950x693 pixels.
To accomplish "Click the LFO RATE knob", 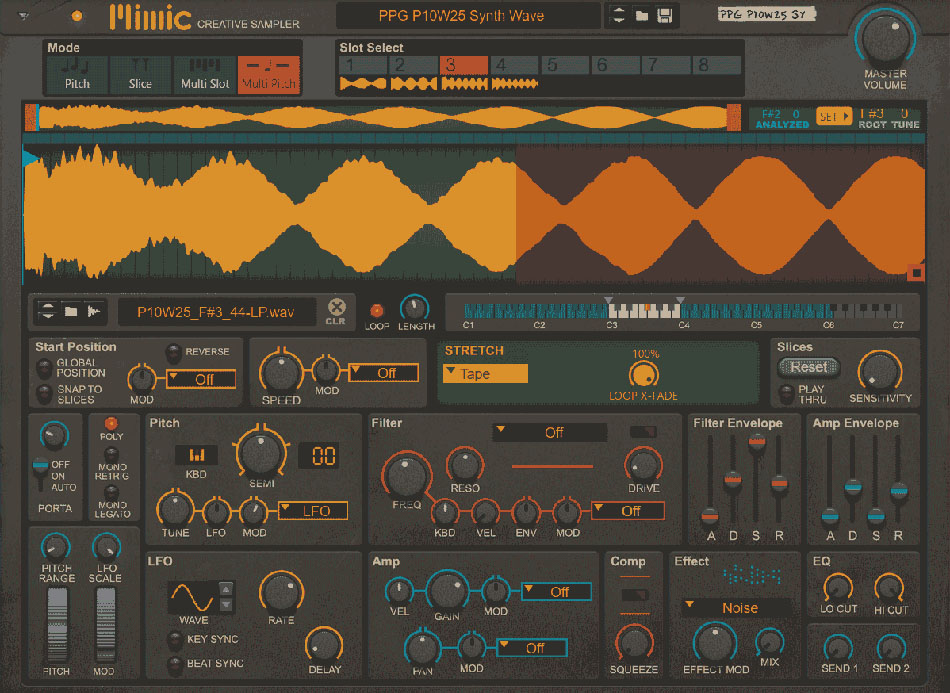I will coord(281,592).
